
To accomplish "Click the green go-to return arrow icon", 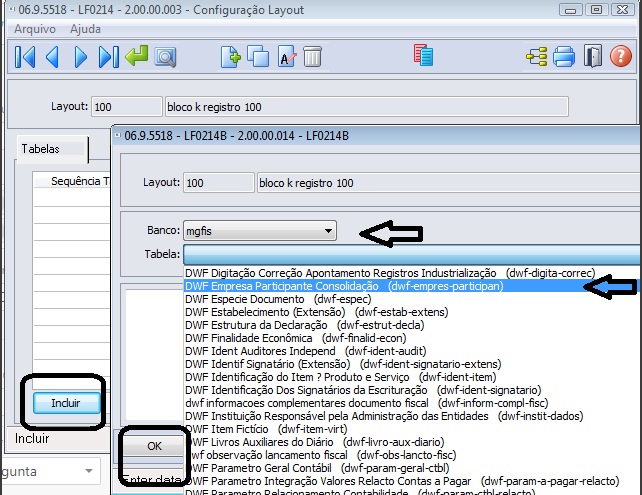I will 137,55.
